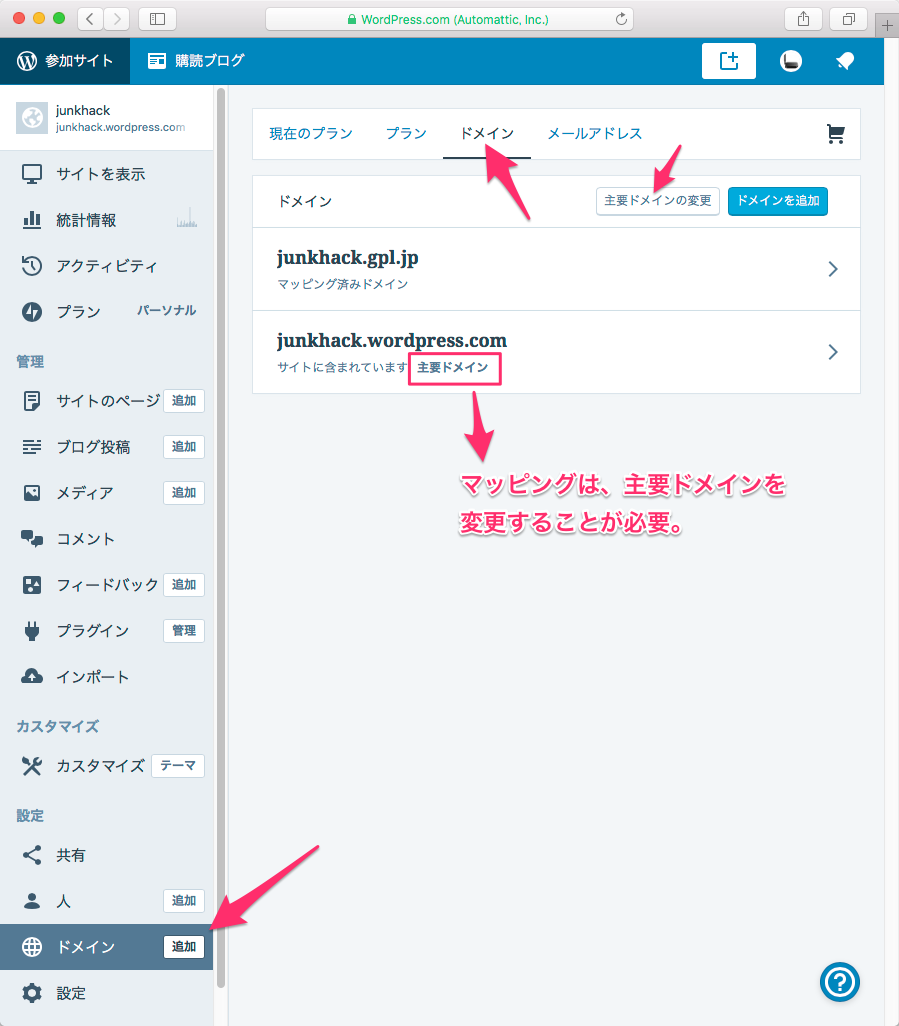This screenshot has height=1026, width=899.
Task: Open 購読ブログ in the top bar
Action: (196, 61)
